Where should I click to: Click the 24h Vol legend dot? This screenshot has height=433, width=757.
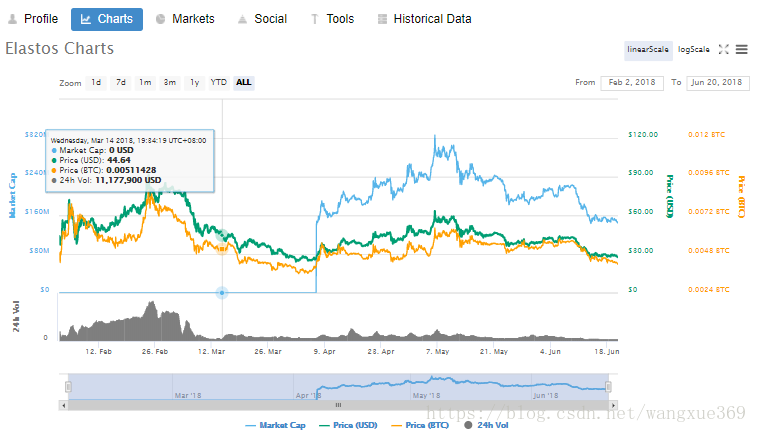(x=468, y=425)
